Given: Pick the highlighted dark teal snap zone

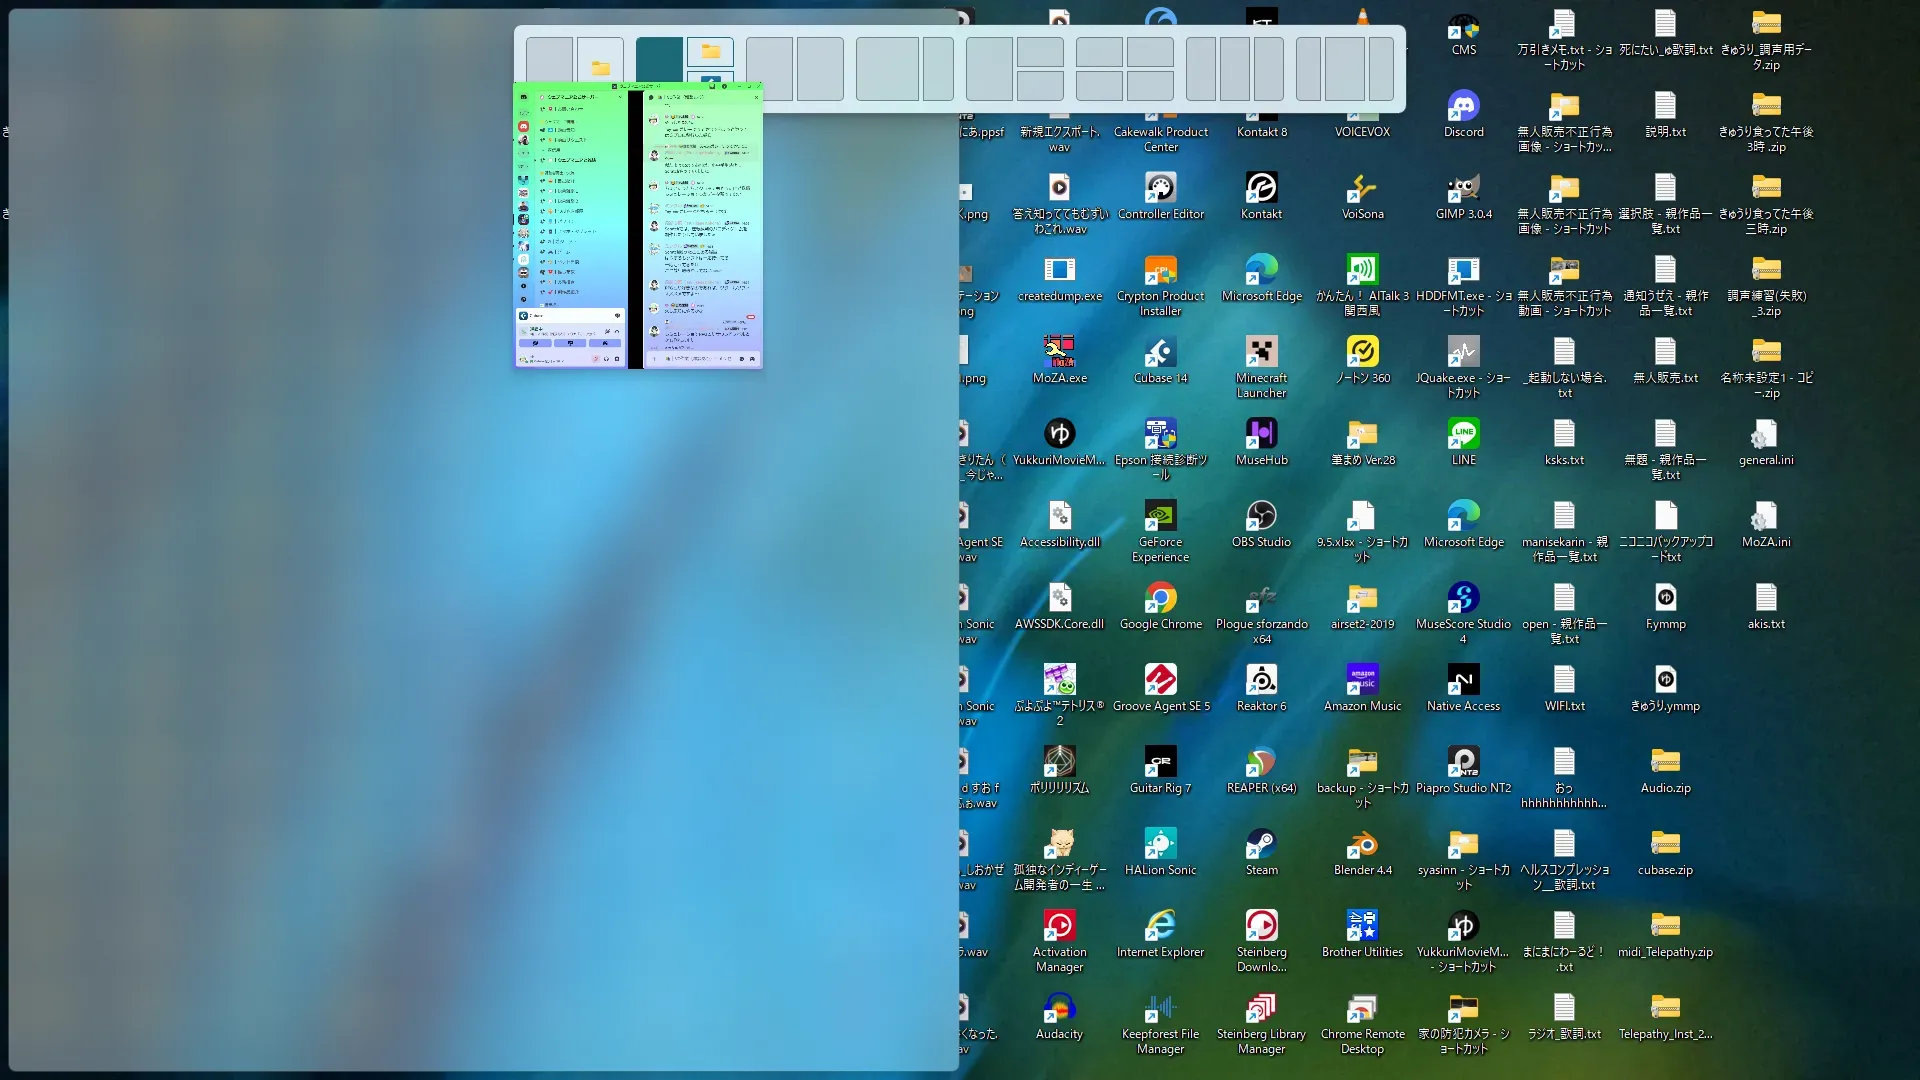Looking at the screenshot, I should [659, 58].
